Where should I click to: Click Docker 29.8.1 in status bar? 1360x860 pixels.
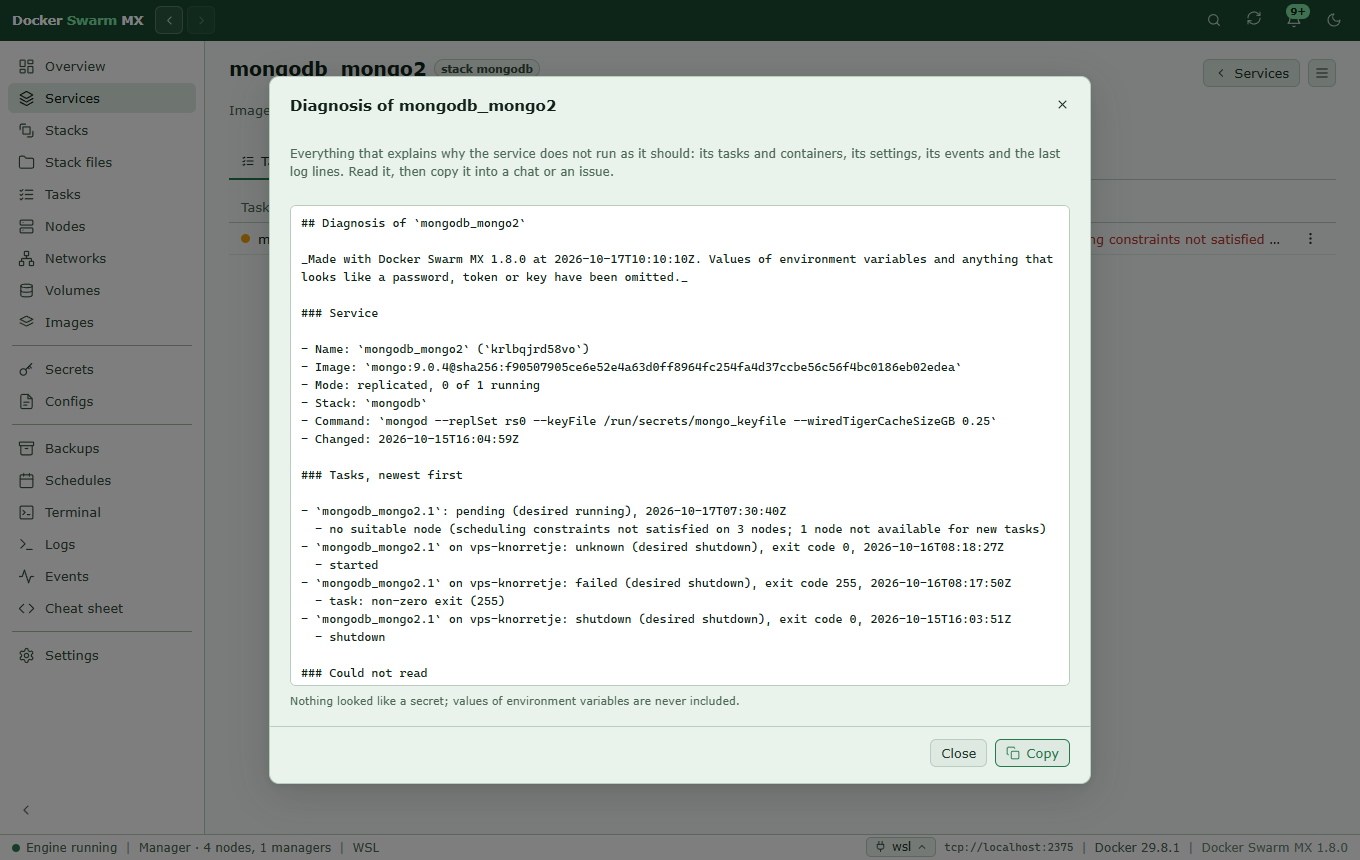[1137, 847]
